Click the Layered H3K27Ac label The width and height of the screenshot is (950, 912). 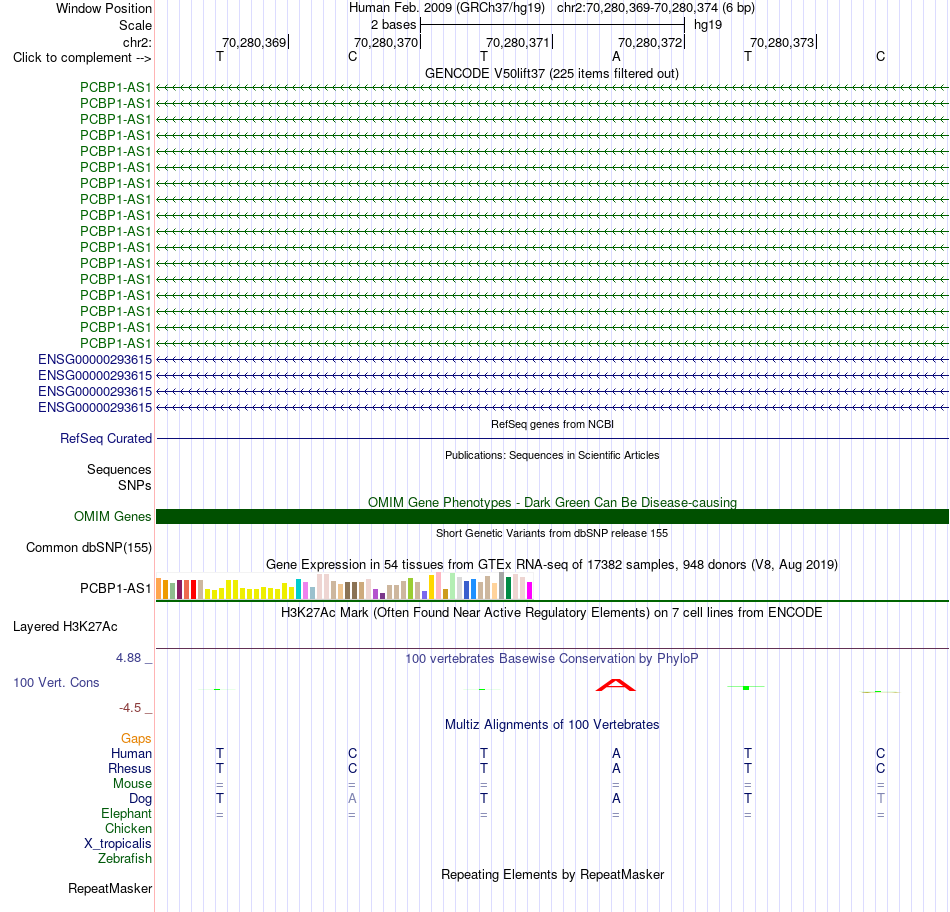65,627
